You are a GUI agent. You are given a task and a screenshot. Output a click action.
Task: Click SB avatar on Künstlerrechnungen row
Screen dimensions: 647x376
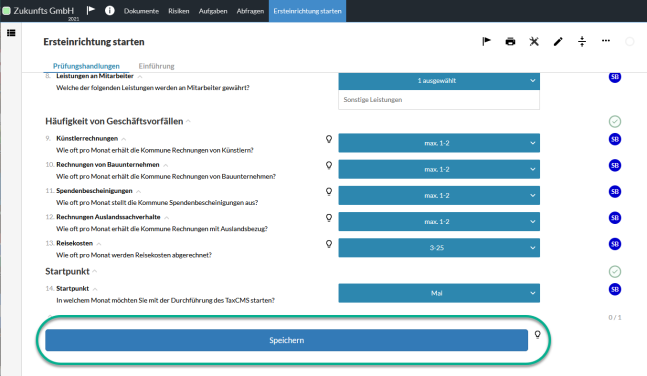(615, 139)
